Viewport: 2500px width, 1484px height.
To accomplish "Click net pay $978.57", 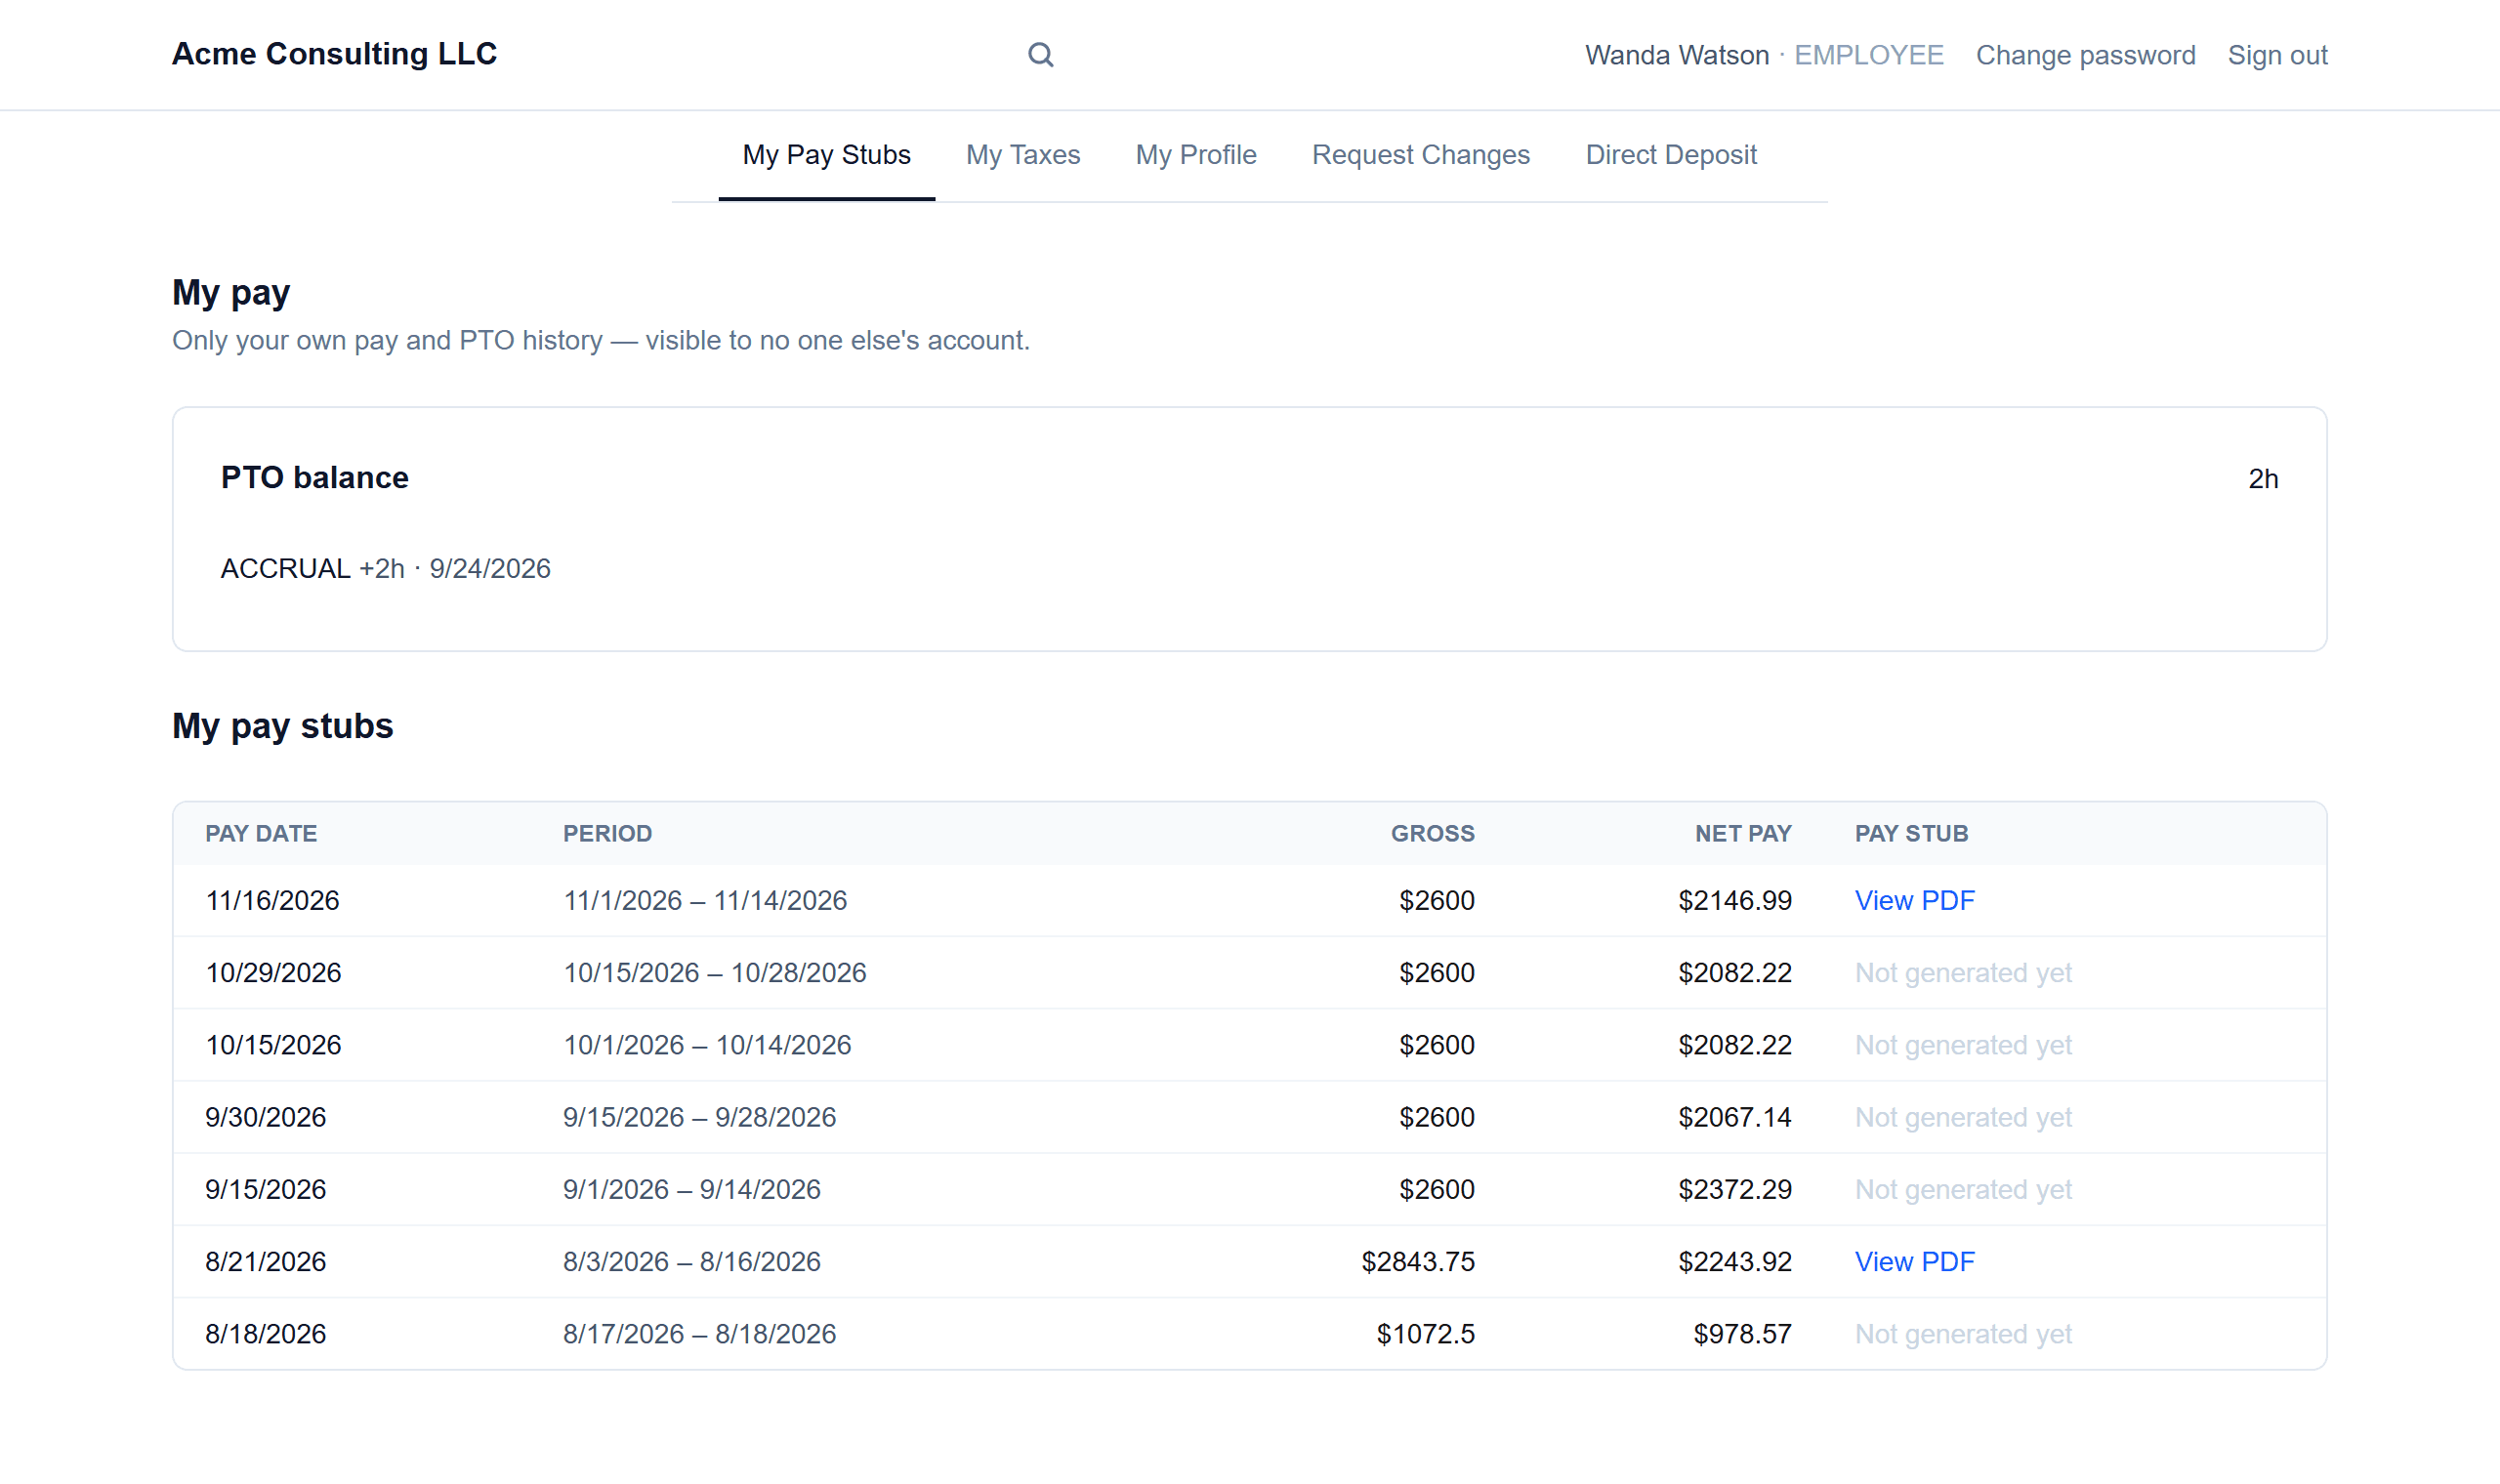I will (1741, 1333).
